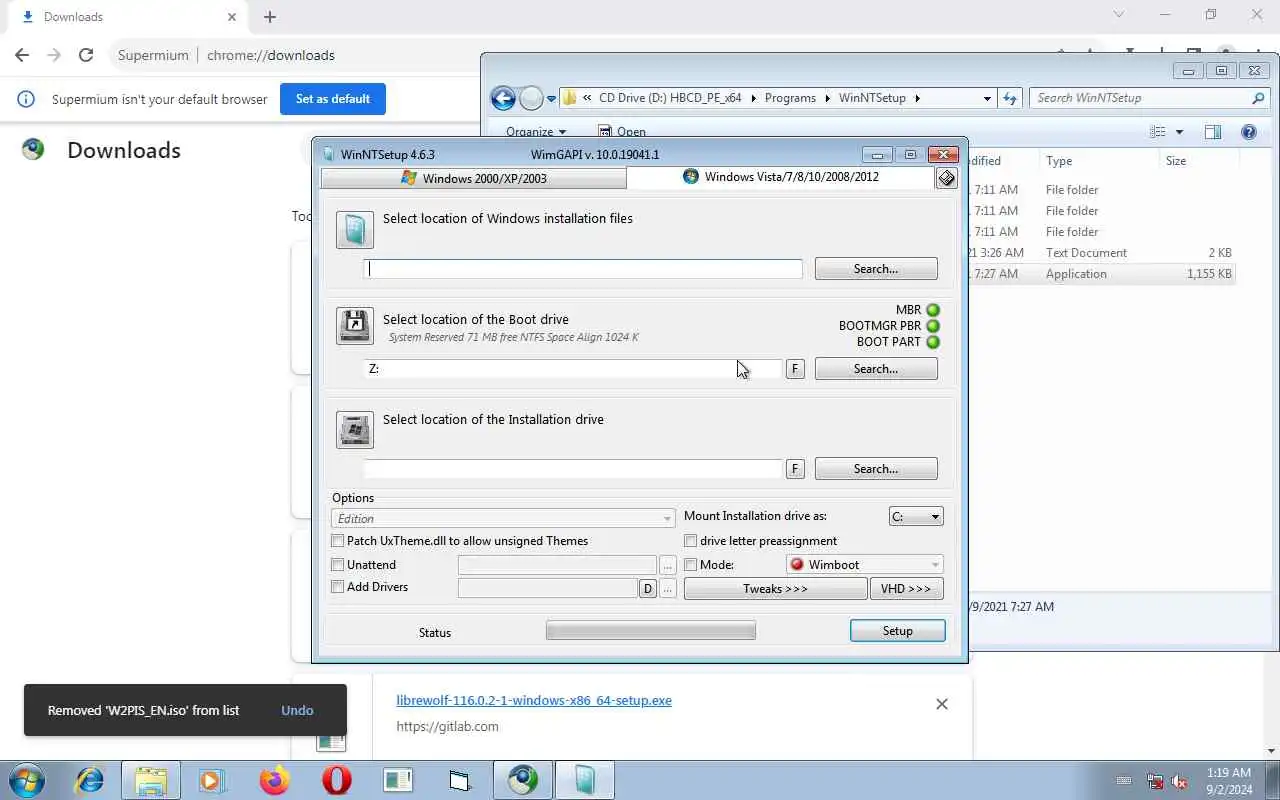Enable Patch UxTheme.dll checkbox
The width and height of the screenshot is (1280, 800).
tap(338, 541)
